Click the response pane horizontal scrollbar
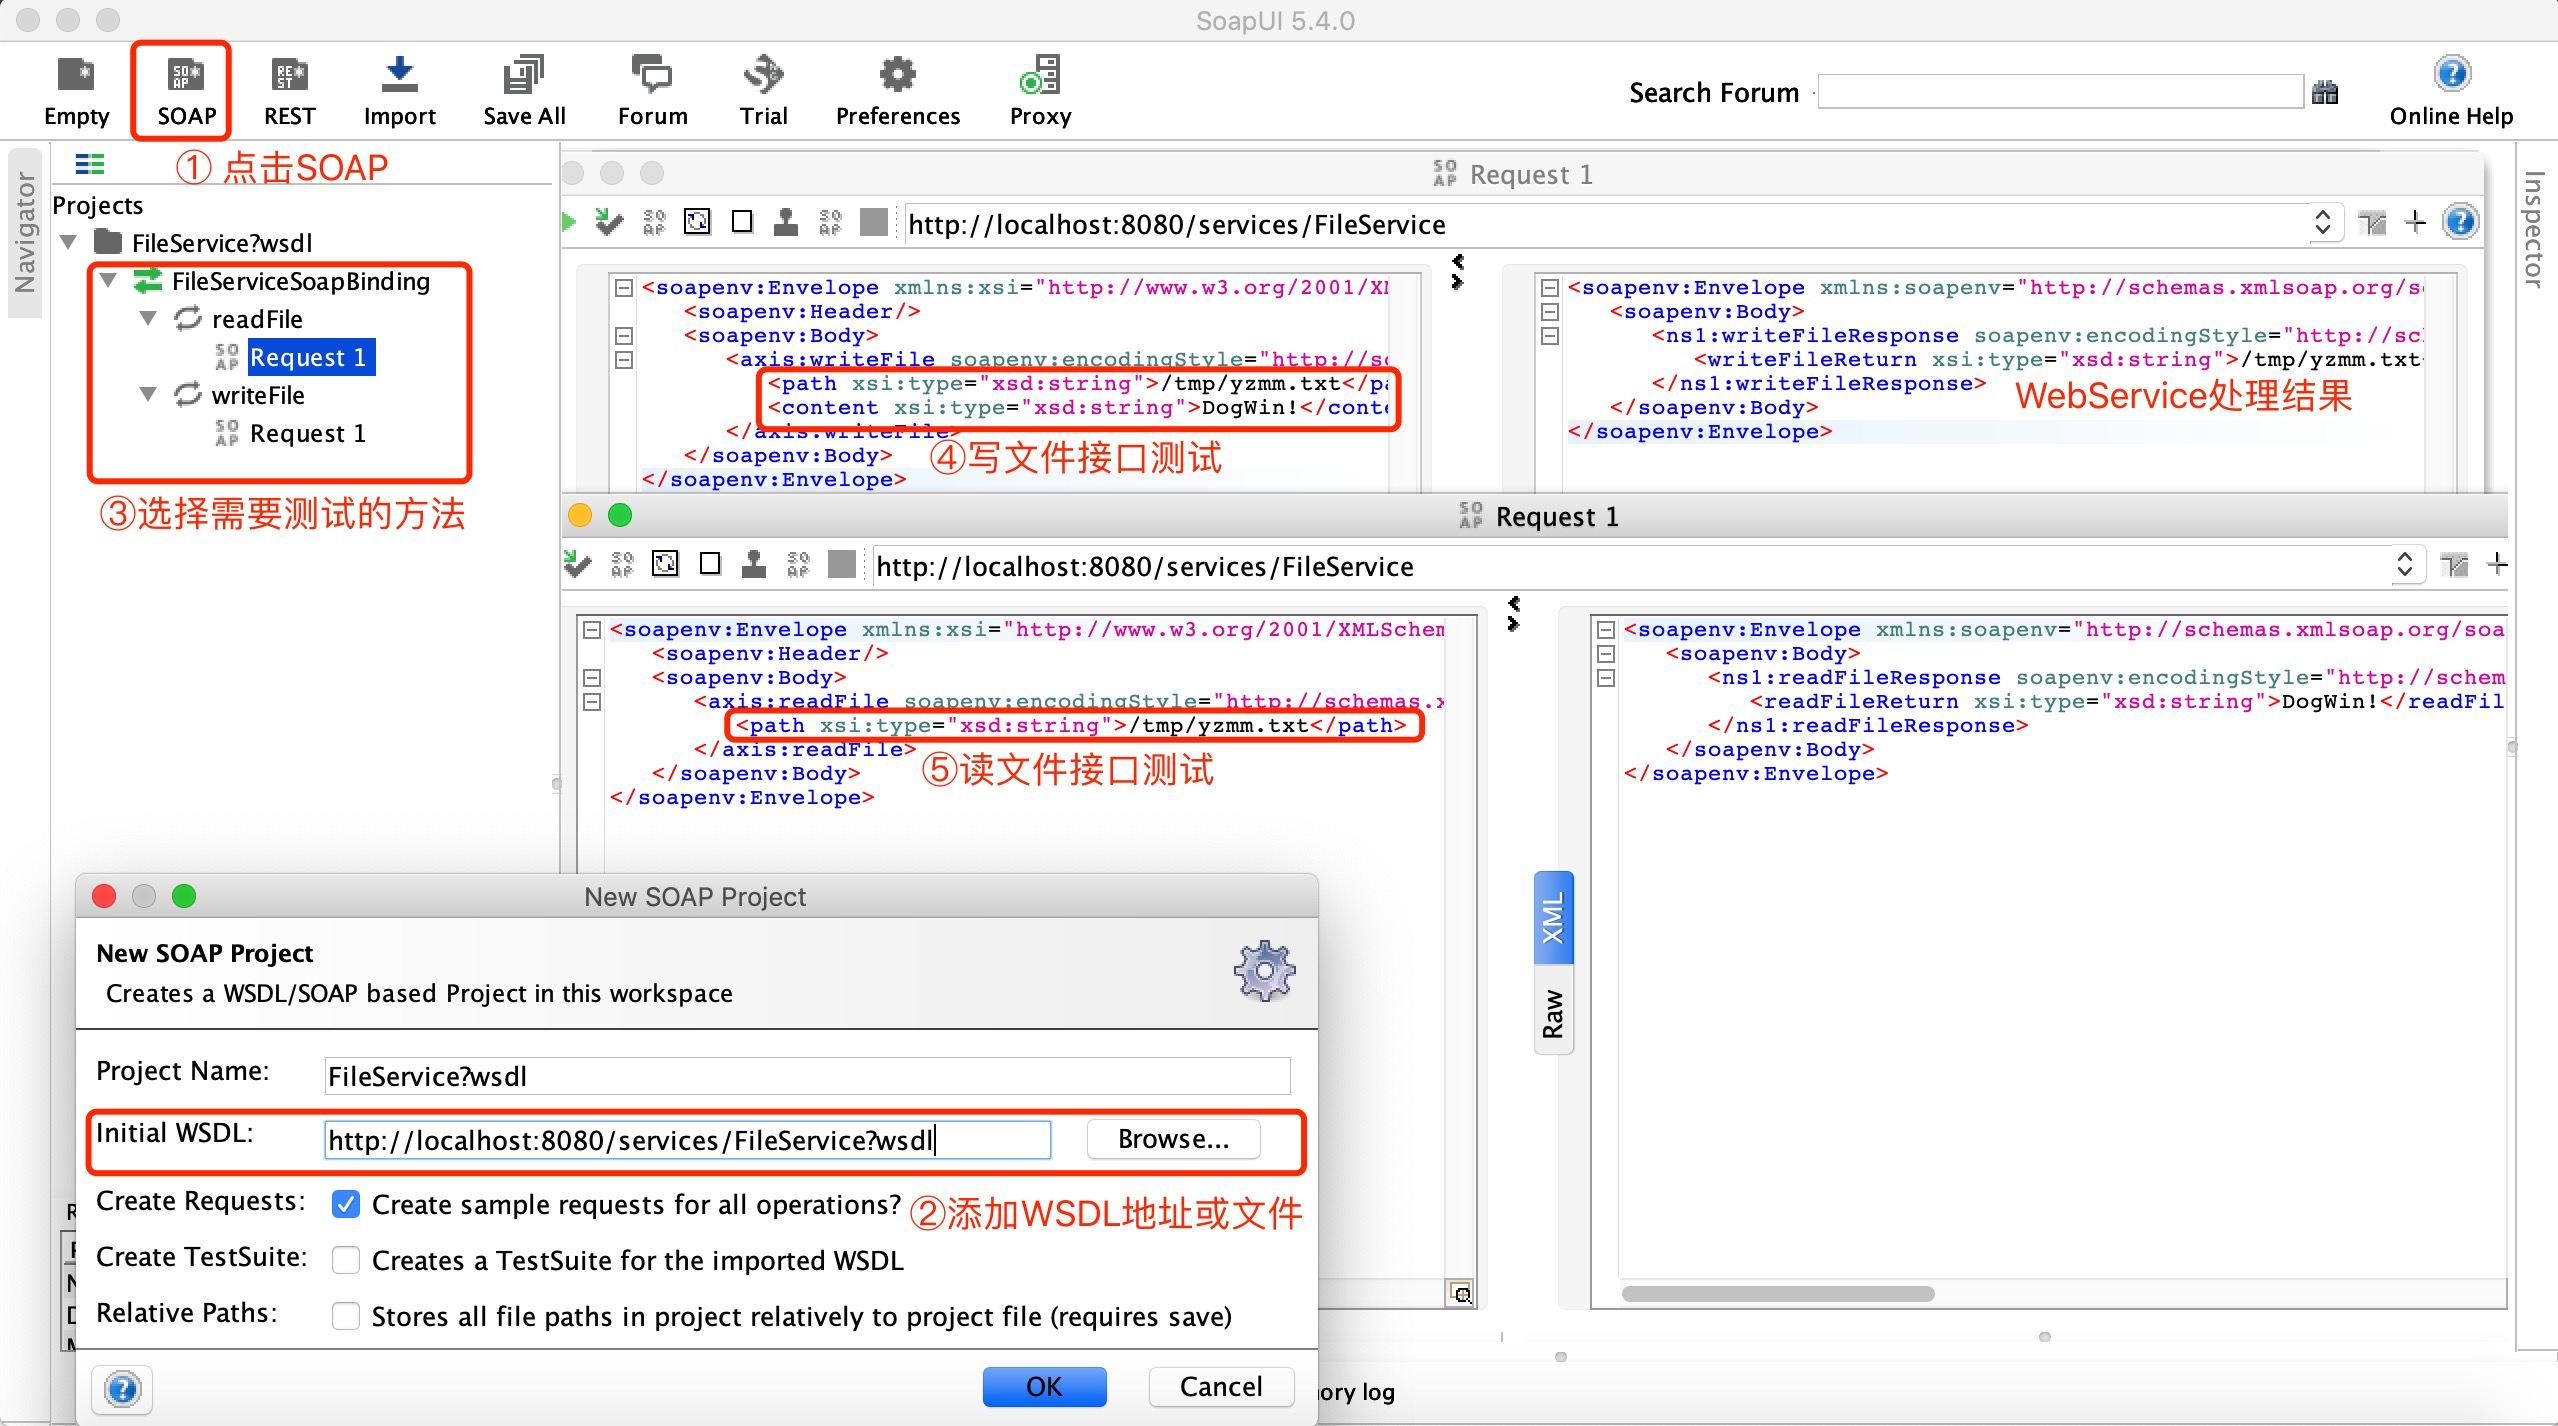2558x1426 pixels. tap(1777, 1293)
